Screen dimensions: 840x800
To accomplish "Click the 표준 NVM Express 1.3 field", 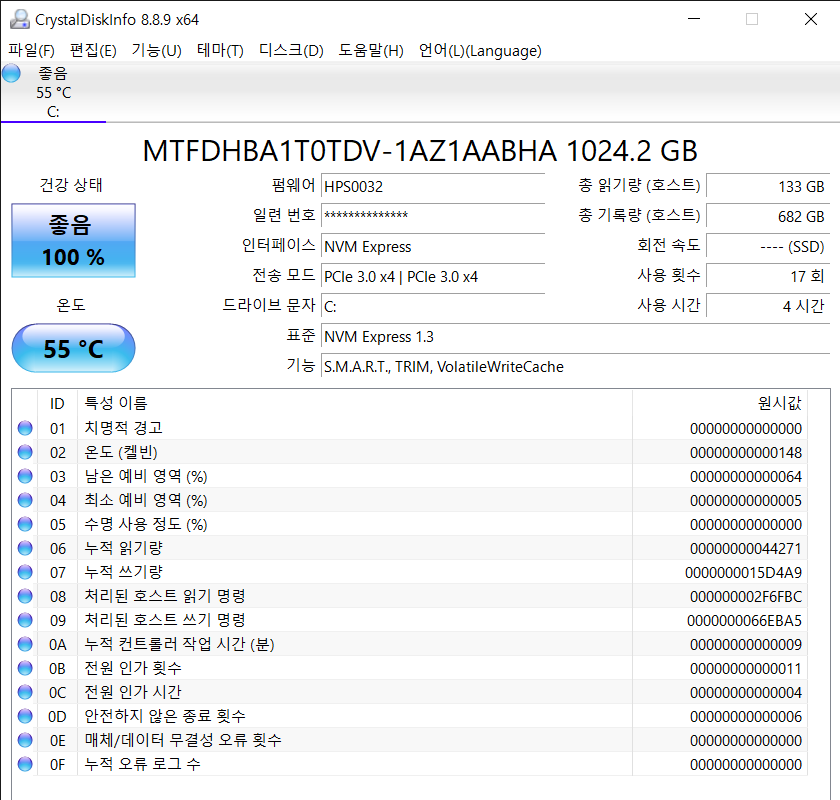I will point(575,337).
